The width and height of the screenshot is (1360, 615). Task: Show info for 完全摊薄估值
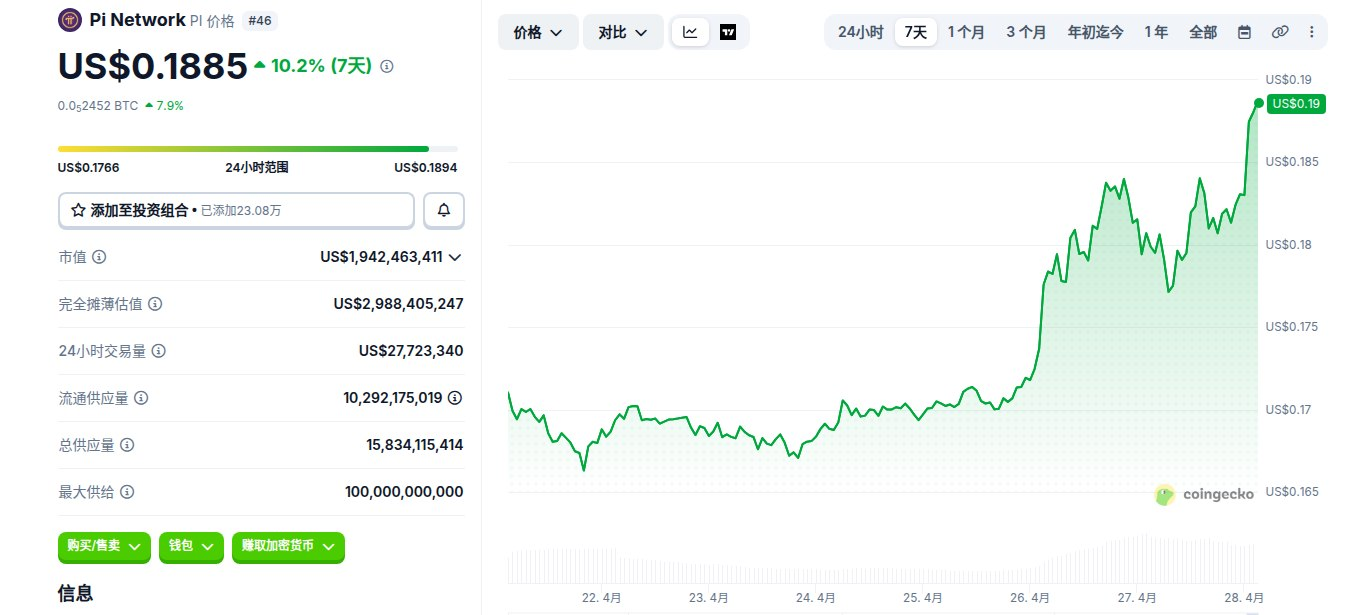click(155, 304)
